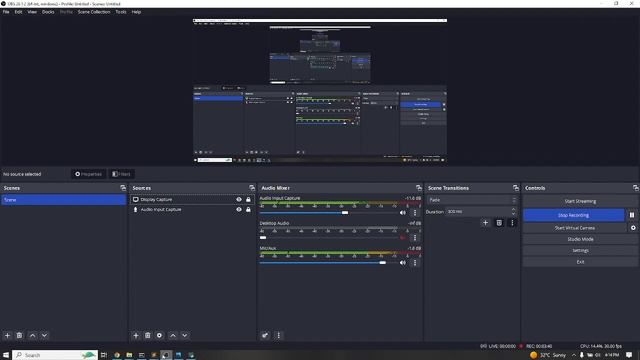Enable Studio Mode

click(580, 239)
